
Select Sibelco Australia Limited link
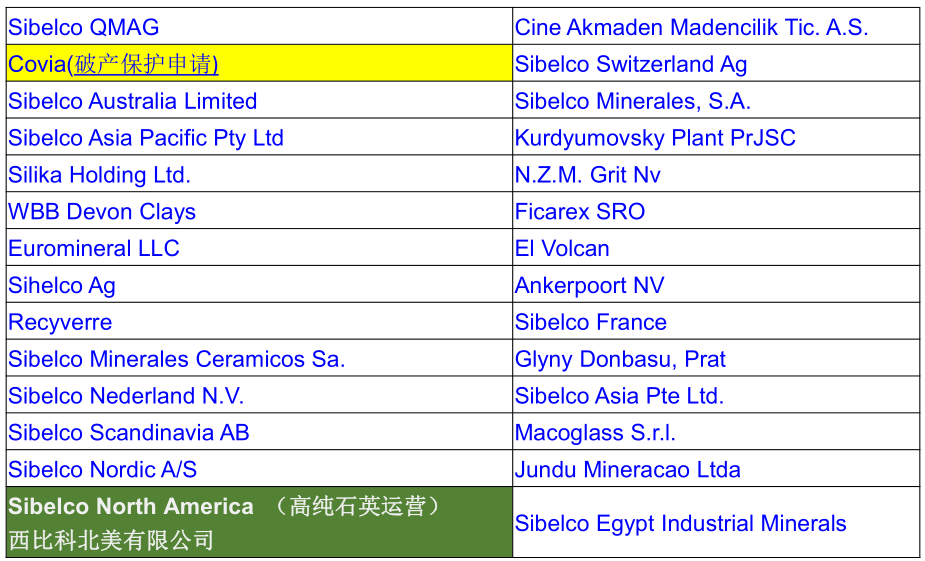[133, 101]
